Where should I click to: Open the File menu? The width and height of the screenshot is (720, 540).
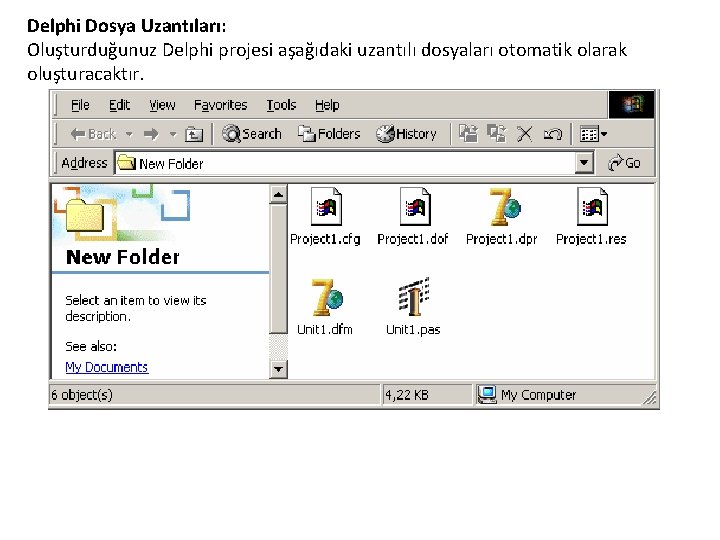tap(80, 105)
